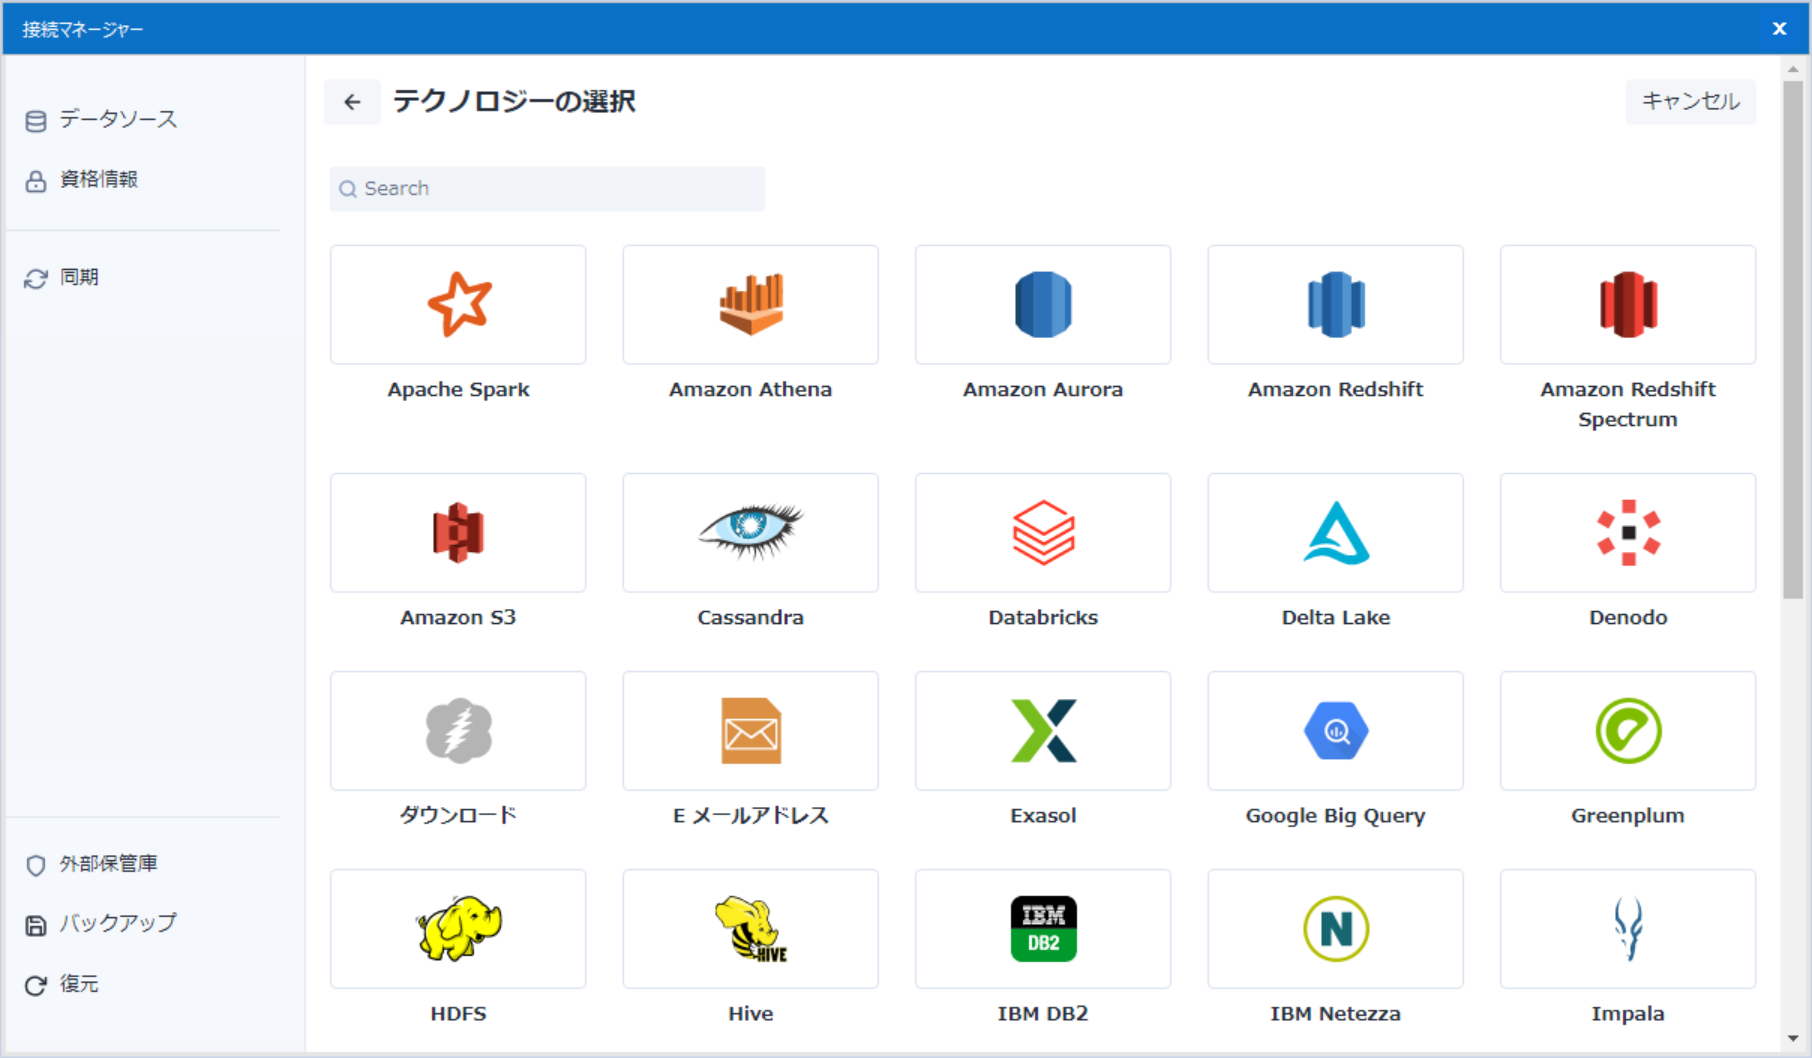Pick the HDFS yellow elephant icon
The width and height of the screenshot is (1812, 1058).
[459, 928]
